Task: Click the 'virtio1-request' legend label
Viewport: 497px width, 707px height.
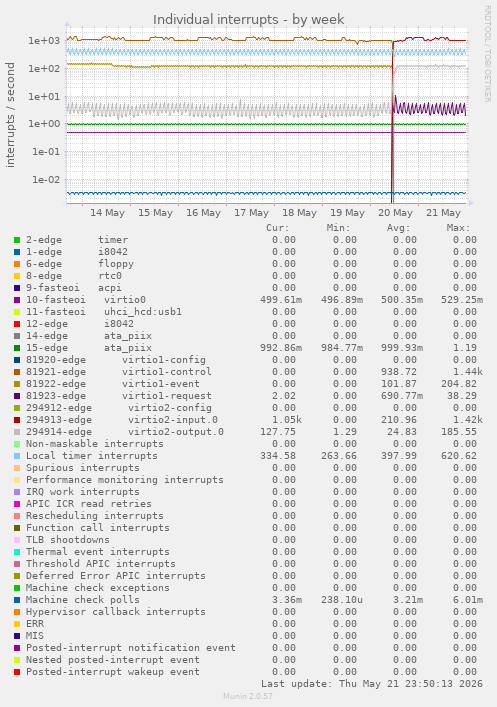Action: tap(166, 396)
